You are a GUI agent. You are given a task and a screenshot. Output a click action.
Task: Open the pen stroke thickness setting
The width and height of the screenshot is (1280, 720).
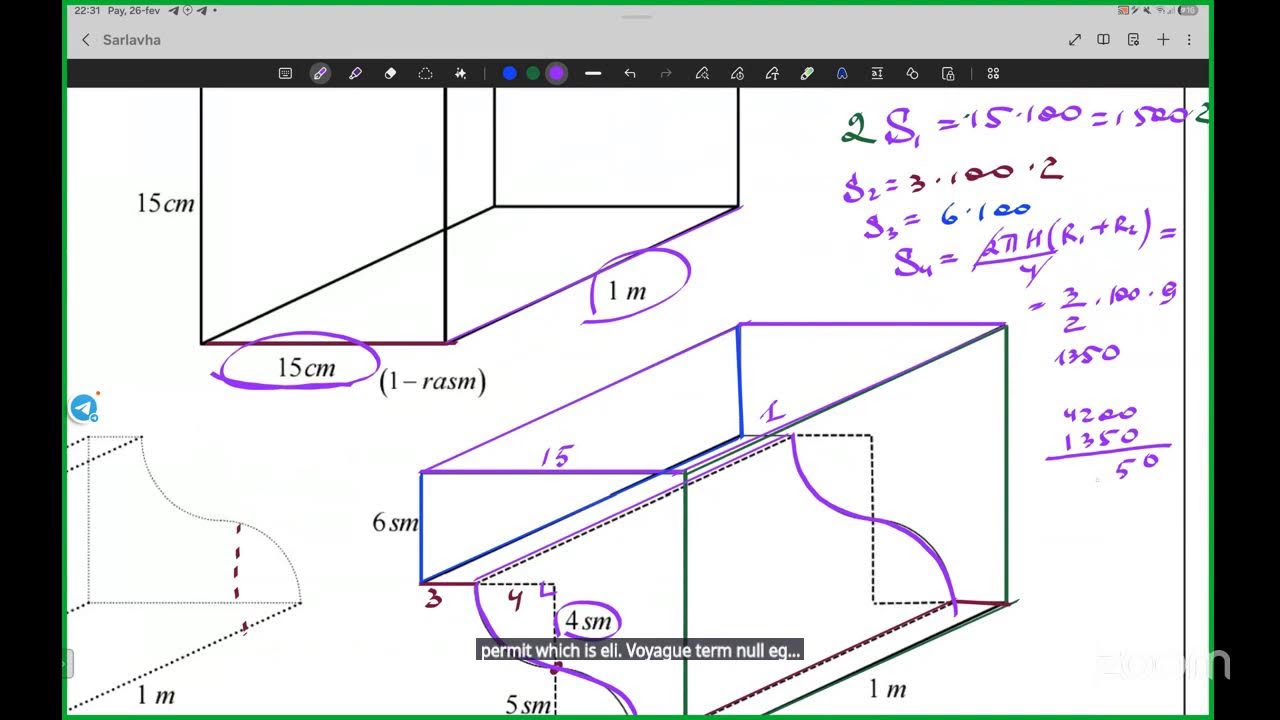tap(593, 73)
